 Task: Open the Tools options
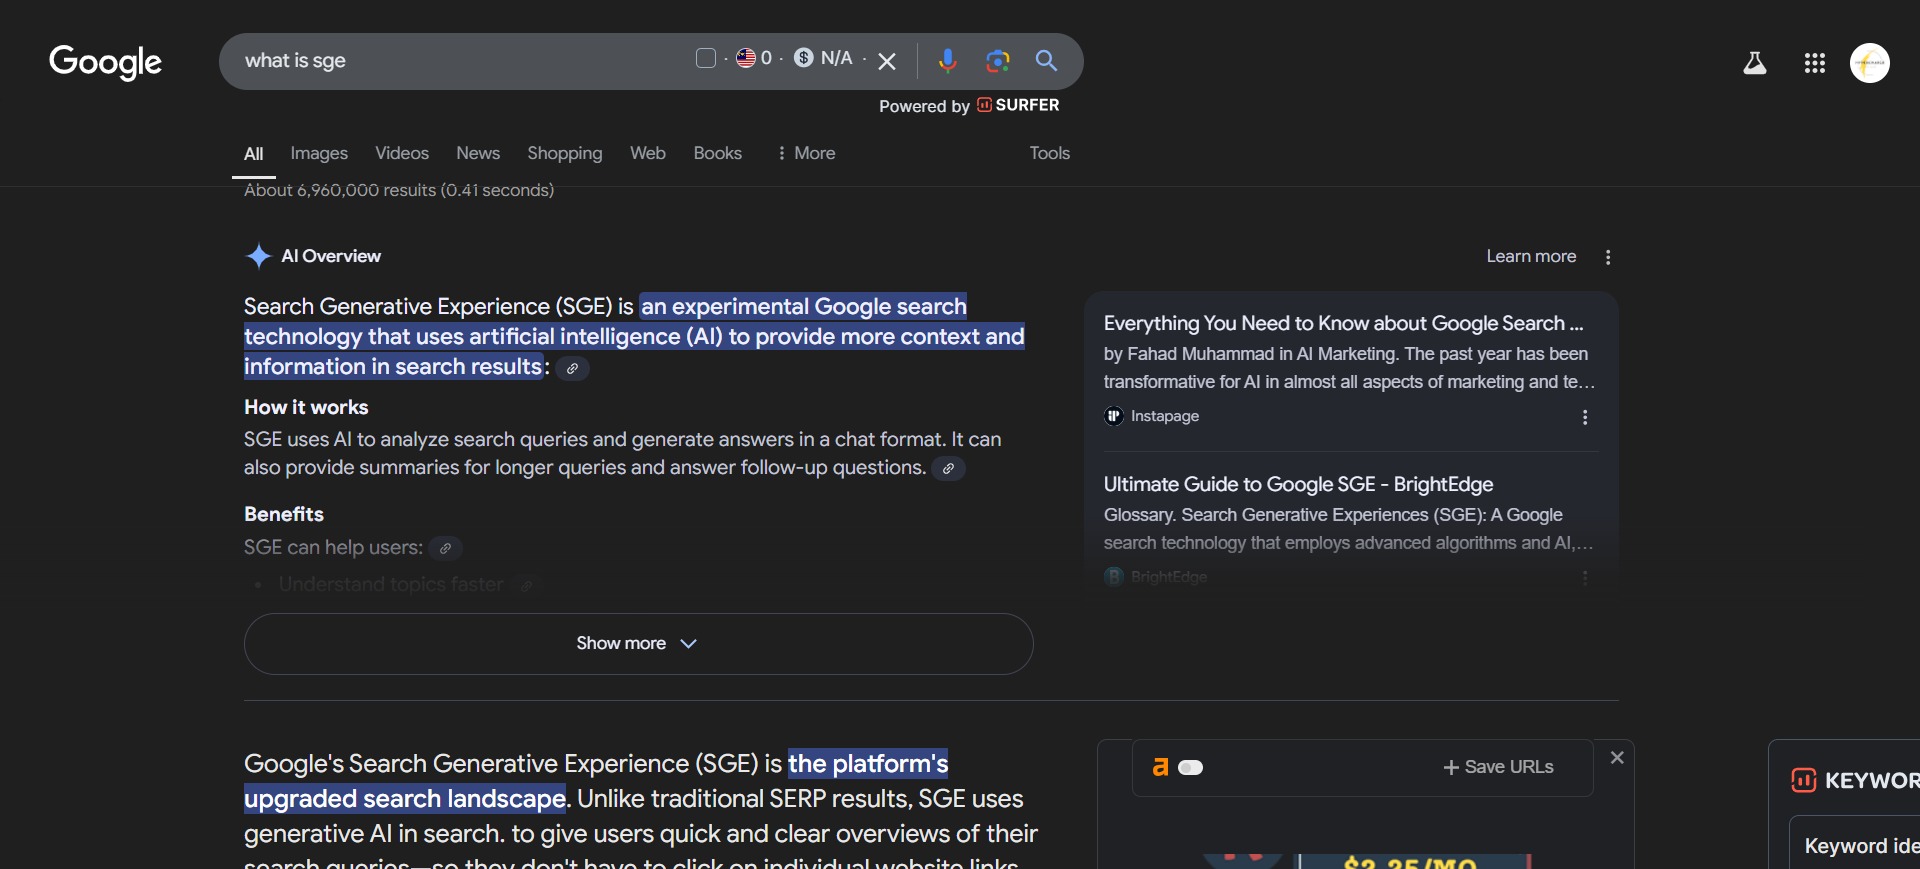[1050, 153]
